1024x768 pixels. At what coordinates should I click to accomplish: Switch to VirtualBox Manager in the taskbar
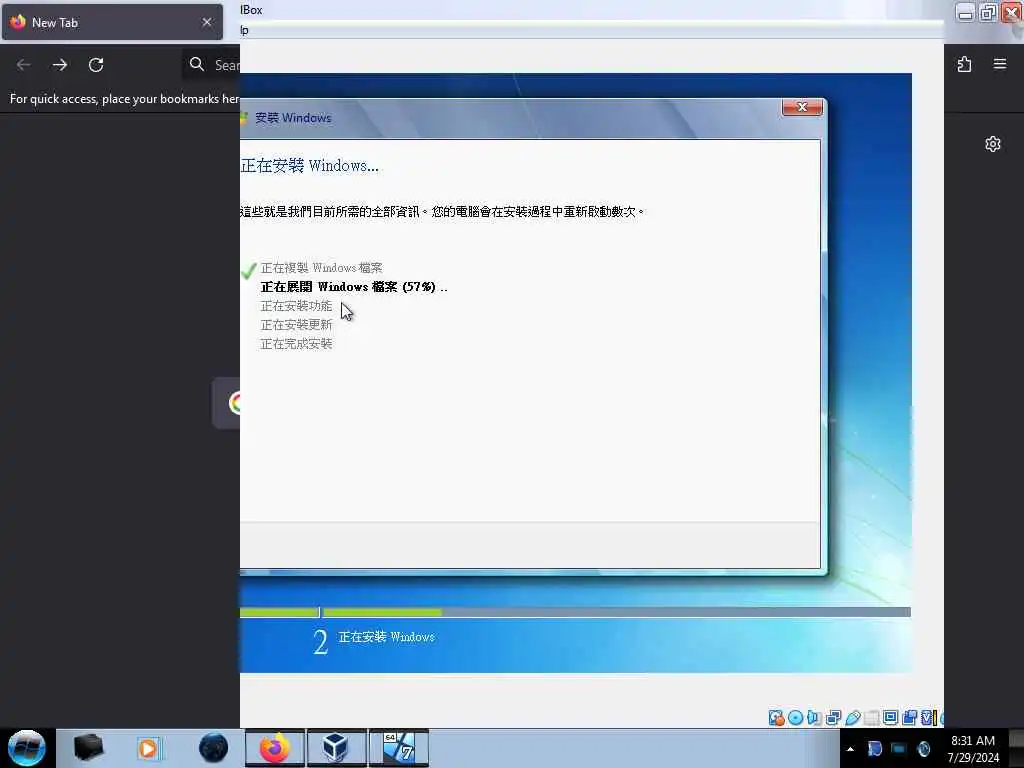336,748
